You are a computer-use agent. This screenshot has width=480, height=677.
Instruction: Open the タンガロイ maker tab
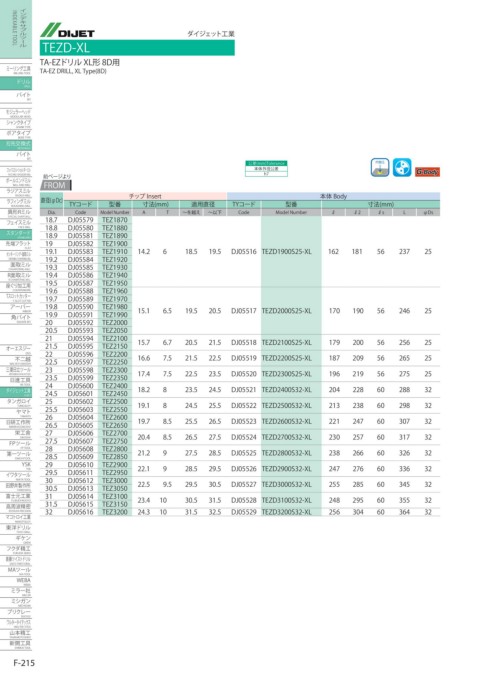pyautogui.click(x=16, y=402)
